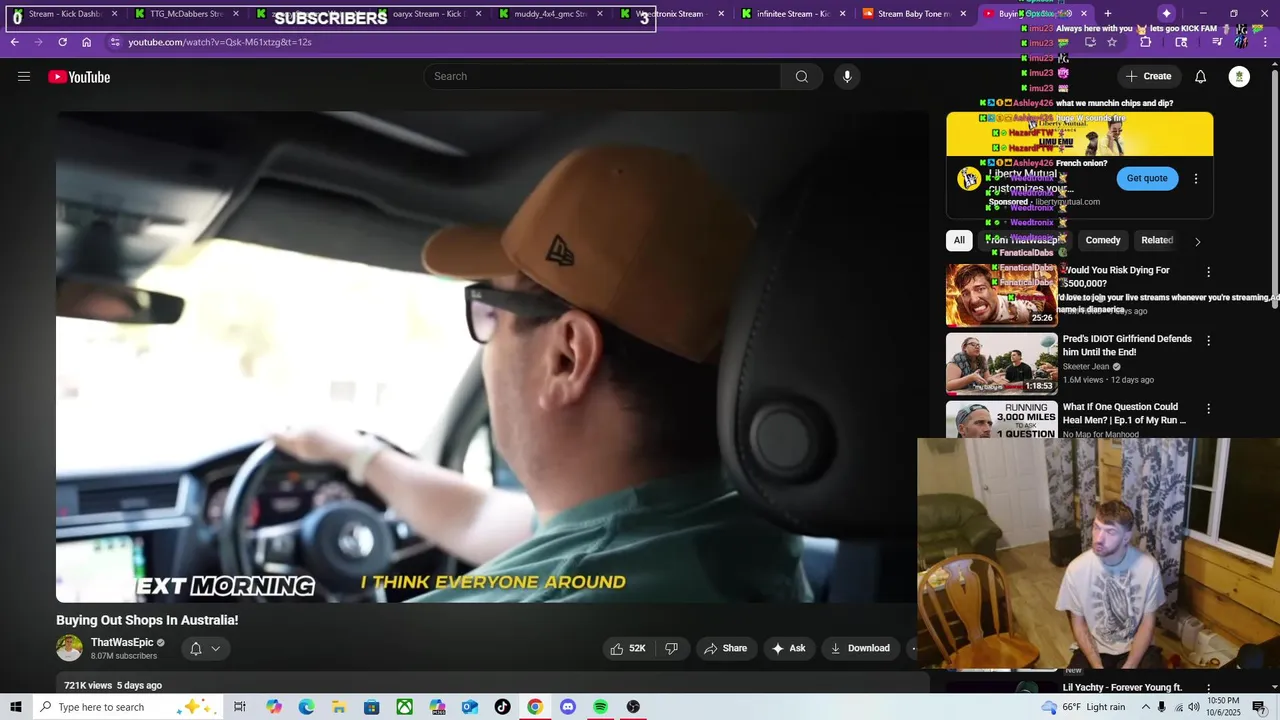1280x720 pixels.
Task: Open options for 'What If One Question' video
Action: 1208,409
